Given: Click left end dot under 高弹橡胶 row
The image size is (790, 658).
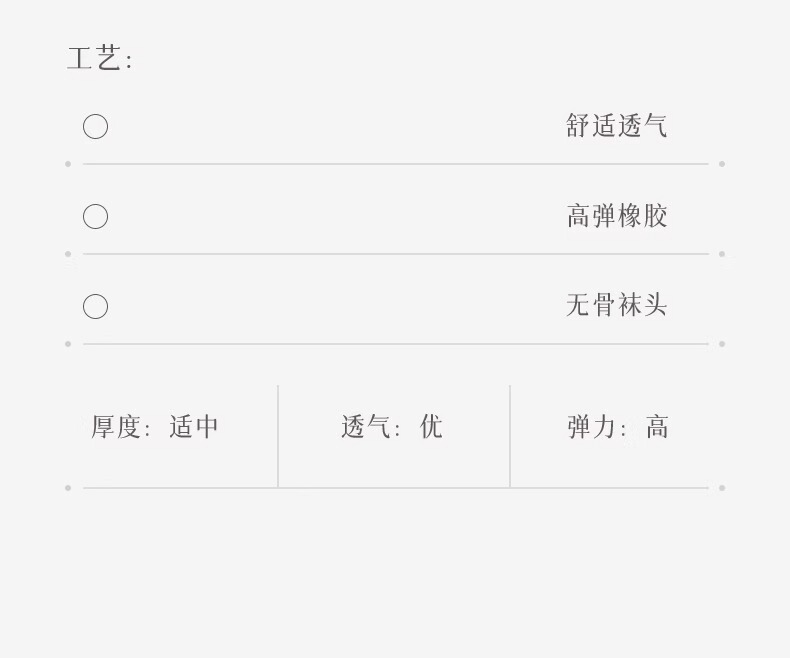Looking at the screenshot, I should 68,254.
